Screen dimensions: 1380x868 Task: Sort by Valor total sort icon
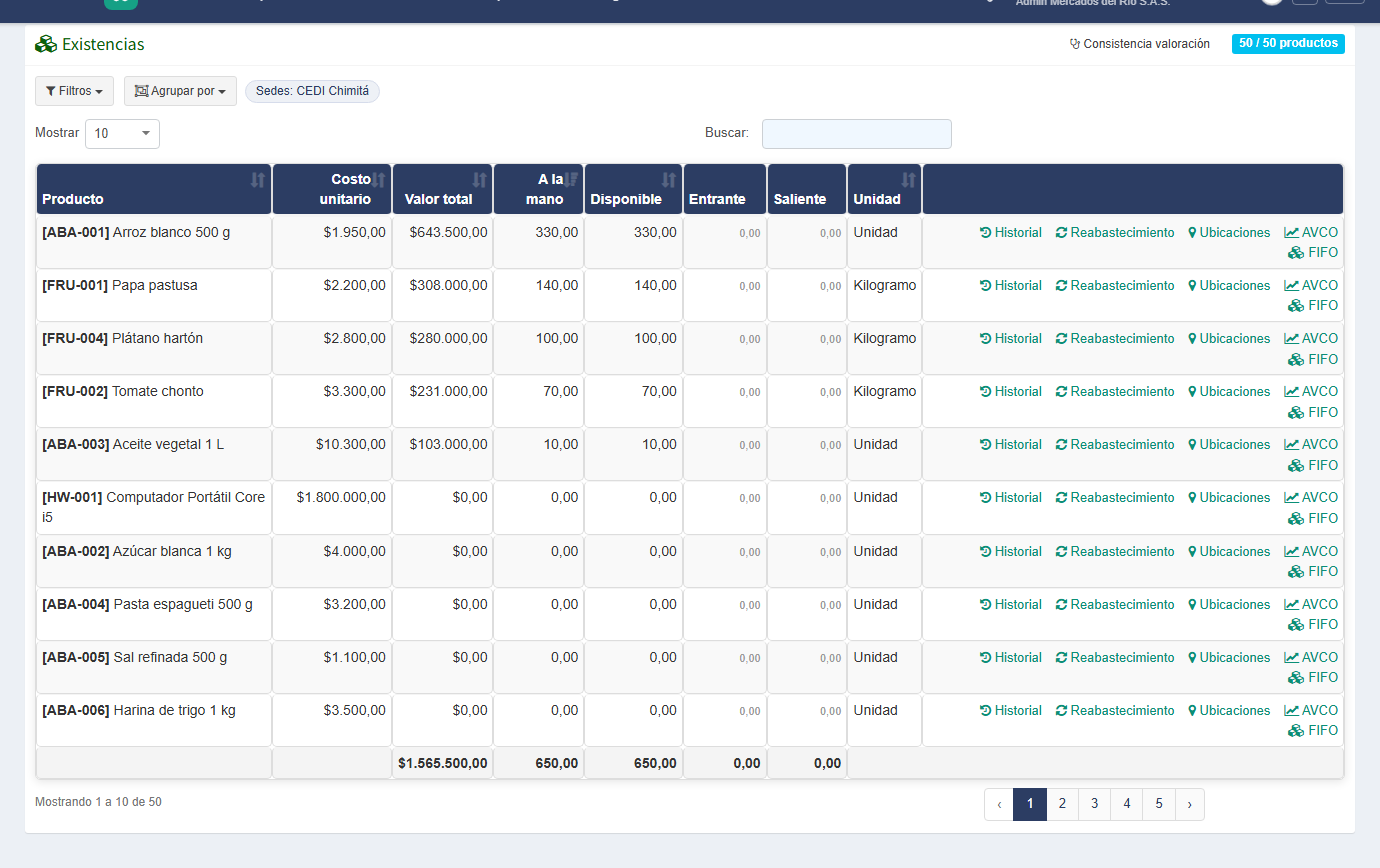coord(479,180)
